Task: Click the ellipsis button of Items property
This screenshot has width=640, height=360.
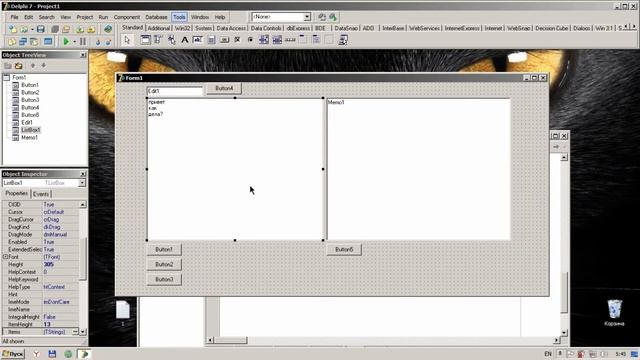Action: pos(75,332)
